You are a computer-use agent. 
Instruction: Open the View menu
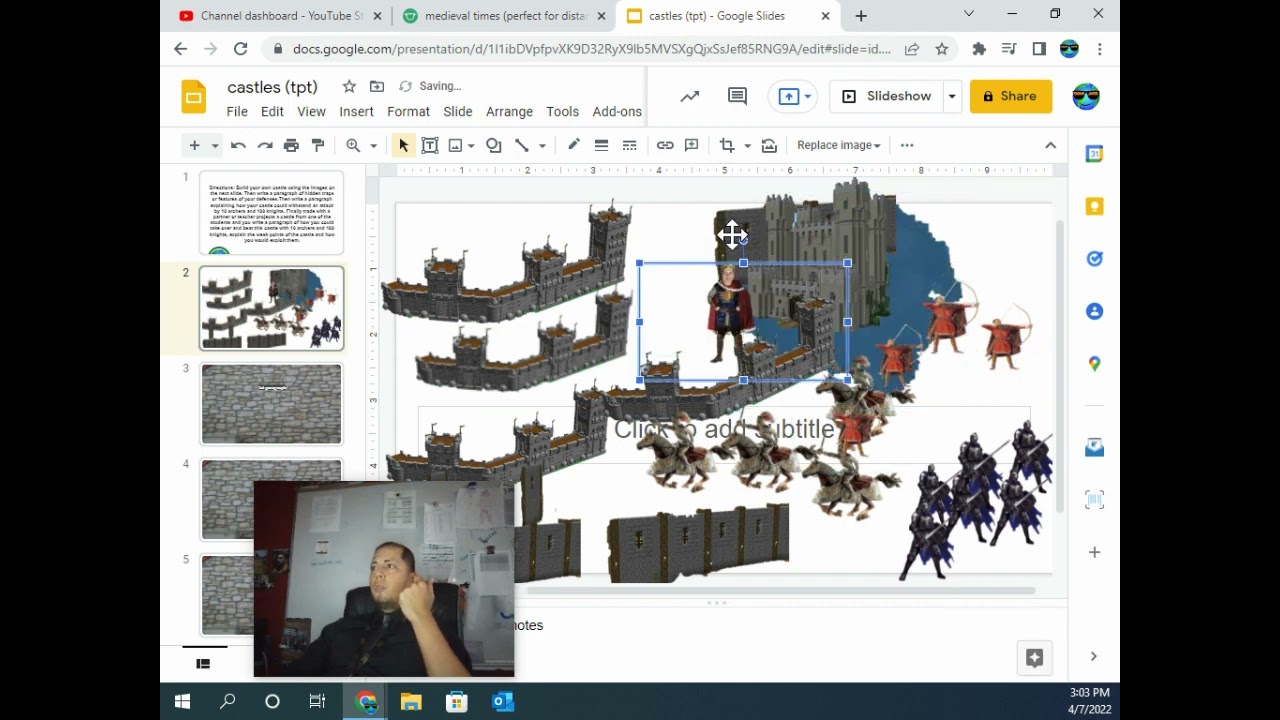pos(311,111)
